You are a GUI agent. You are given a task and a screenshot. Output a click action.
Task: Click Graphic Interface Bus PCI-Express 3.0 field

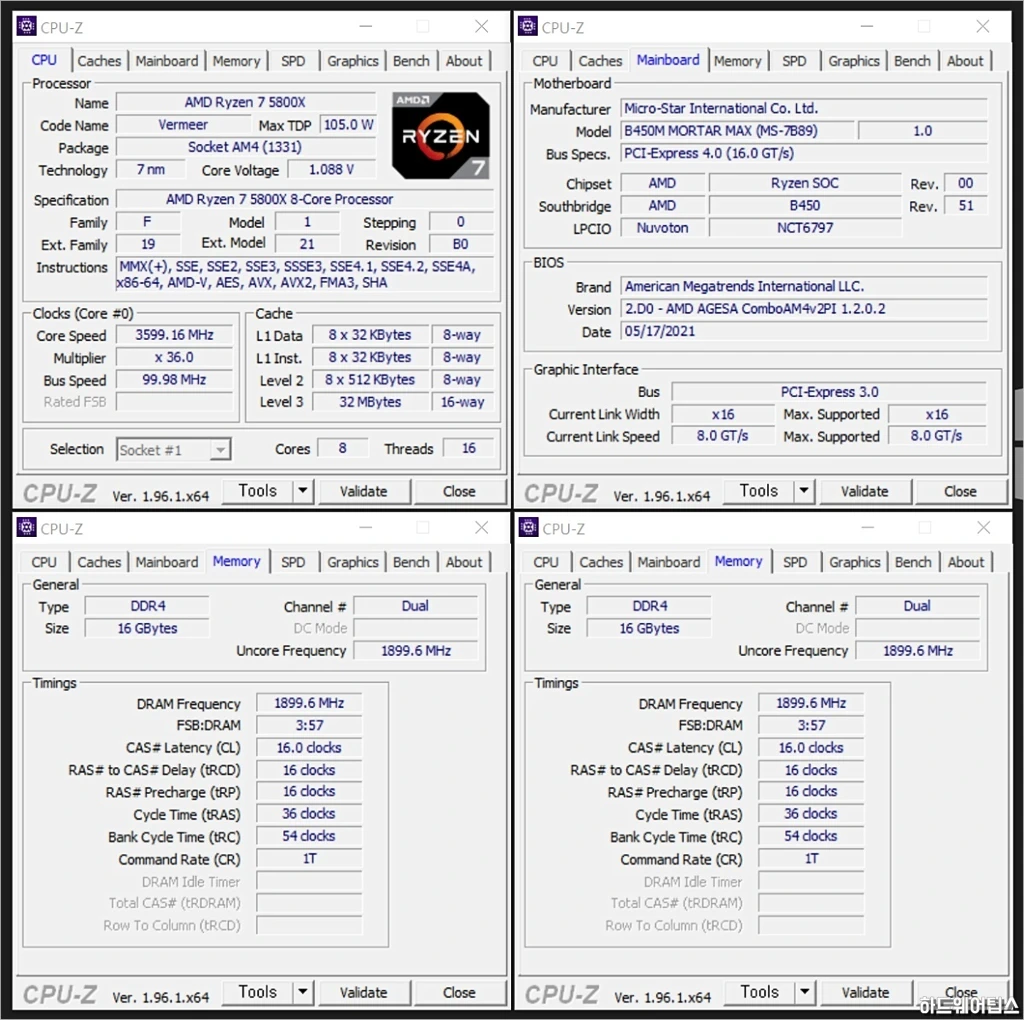pos(829,392)
